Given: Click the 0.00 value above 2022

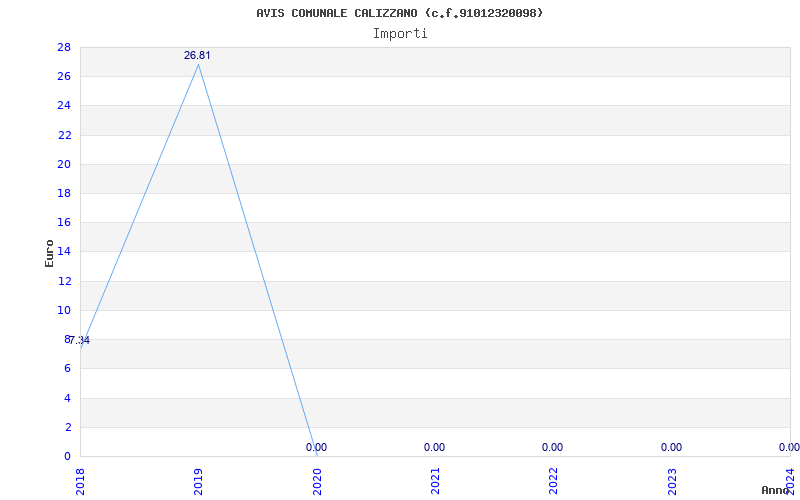Looking at the screenshot, I should click(x=553, y=447).
